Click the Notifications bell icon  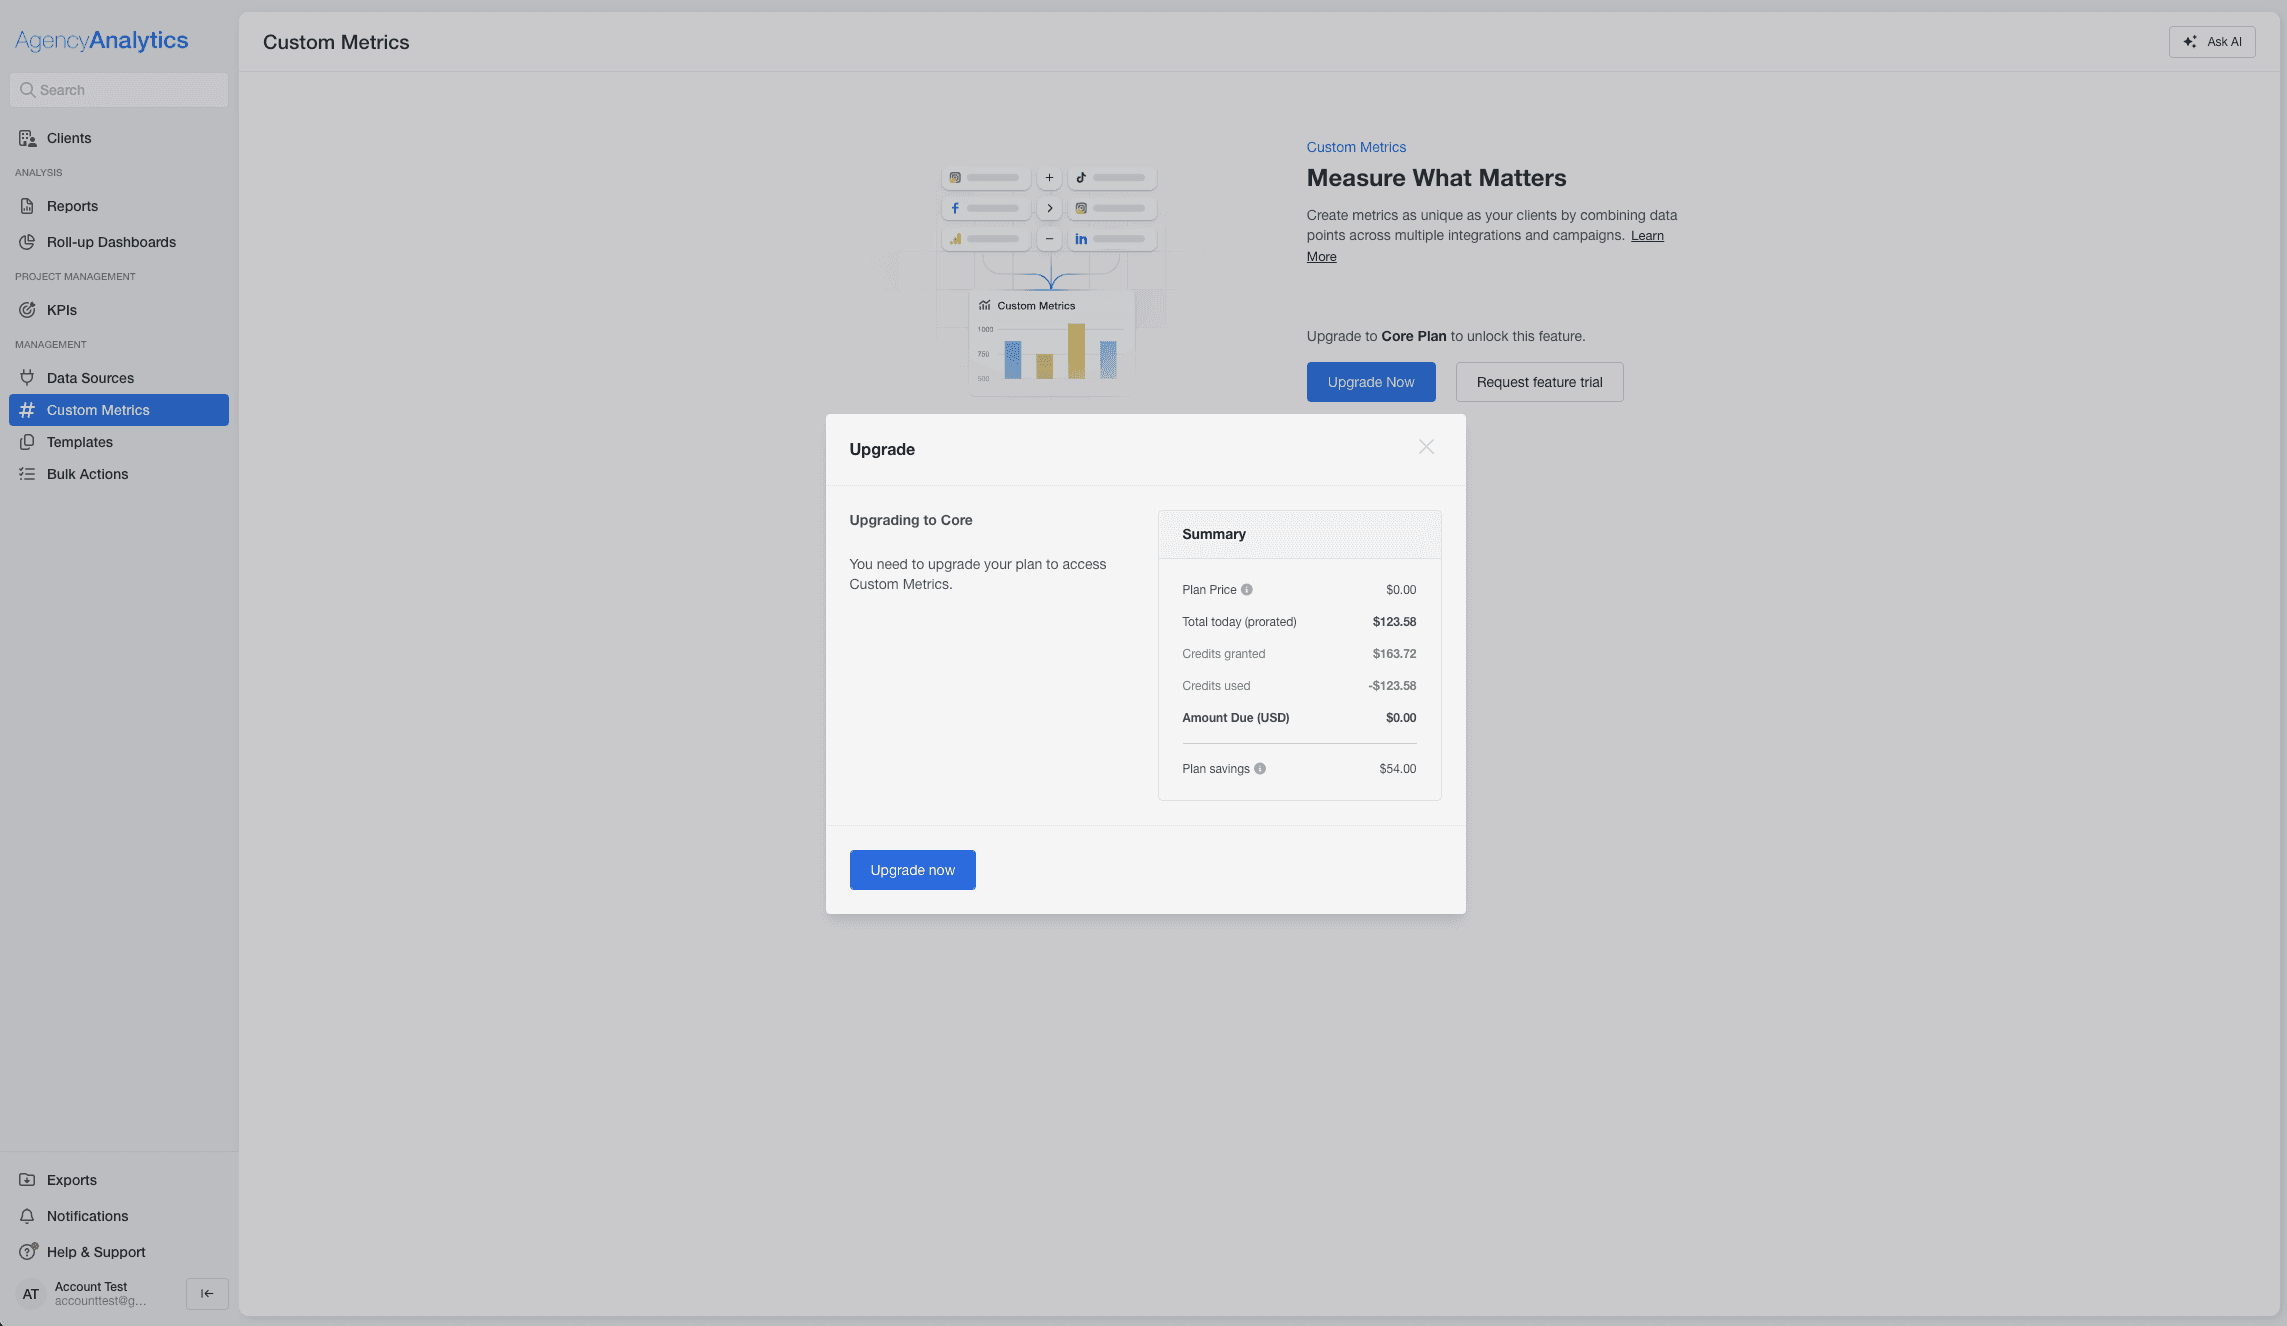point(27,1216)
